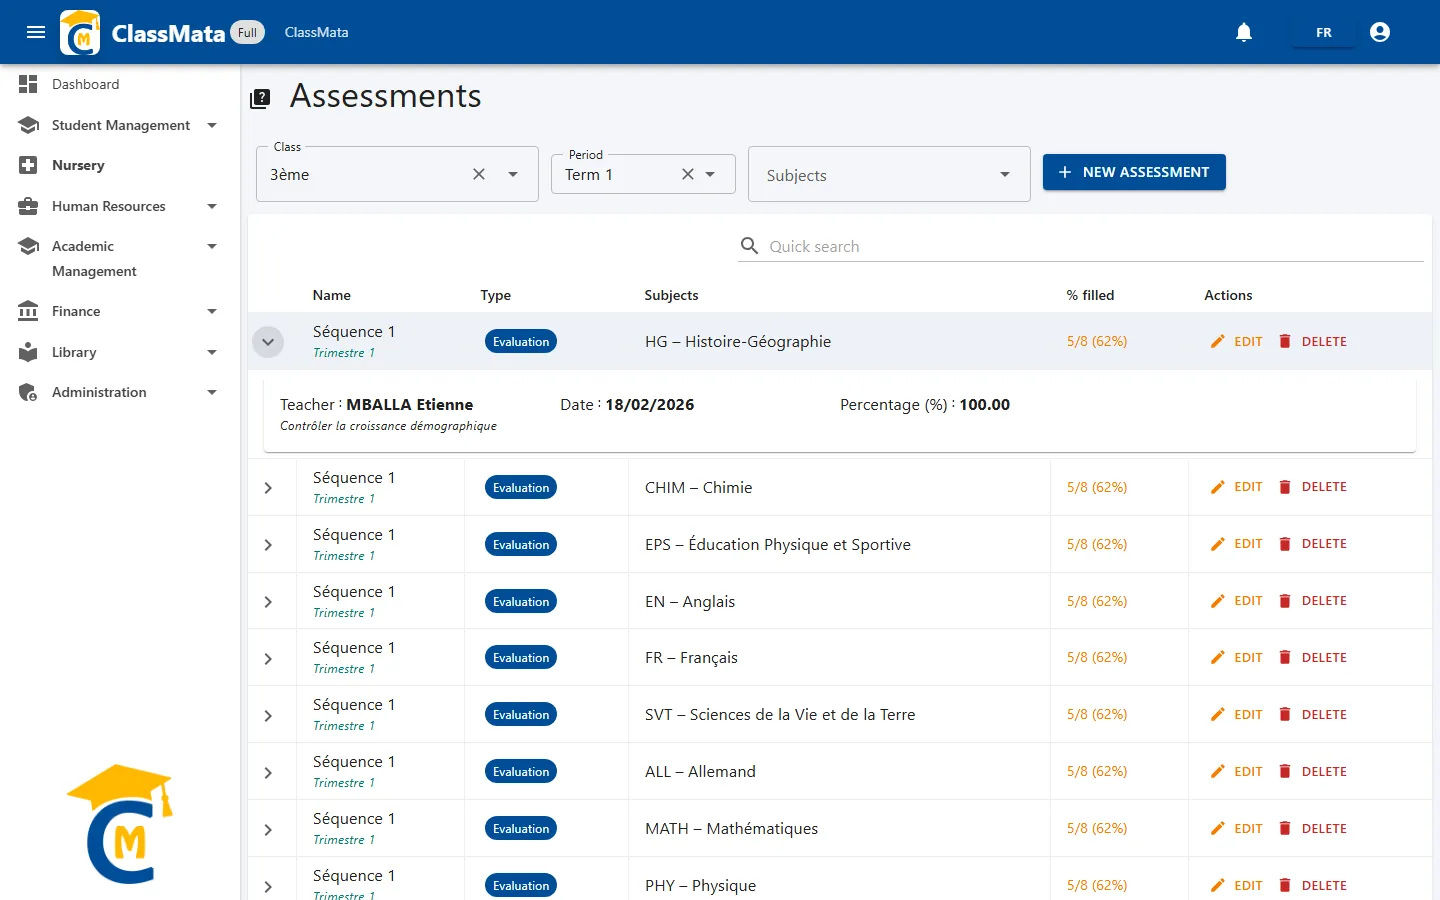Open the hamburger navigation menu

(x=36, y=32)
